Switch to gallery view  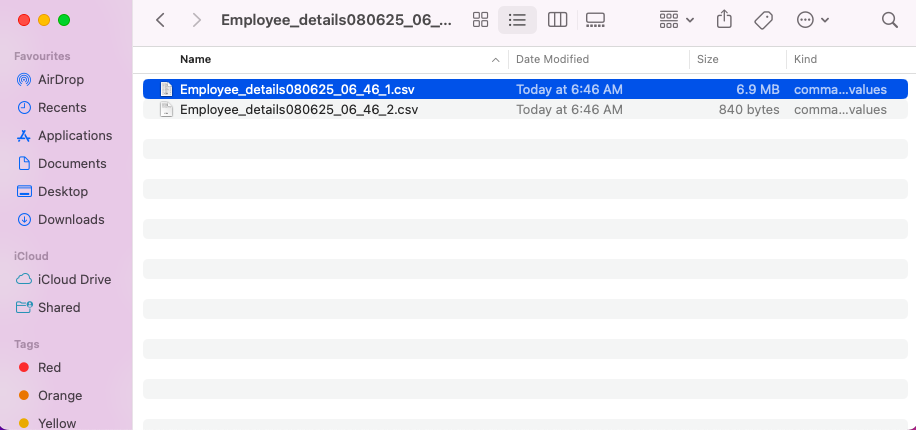[x=595, y=20]
